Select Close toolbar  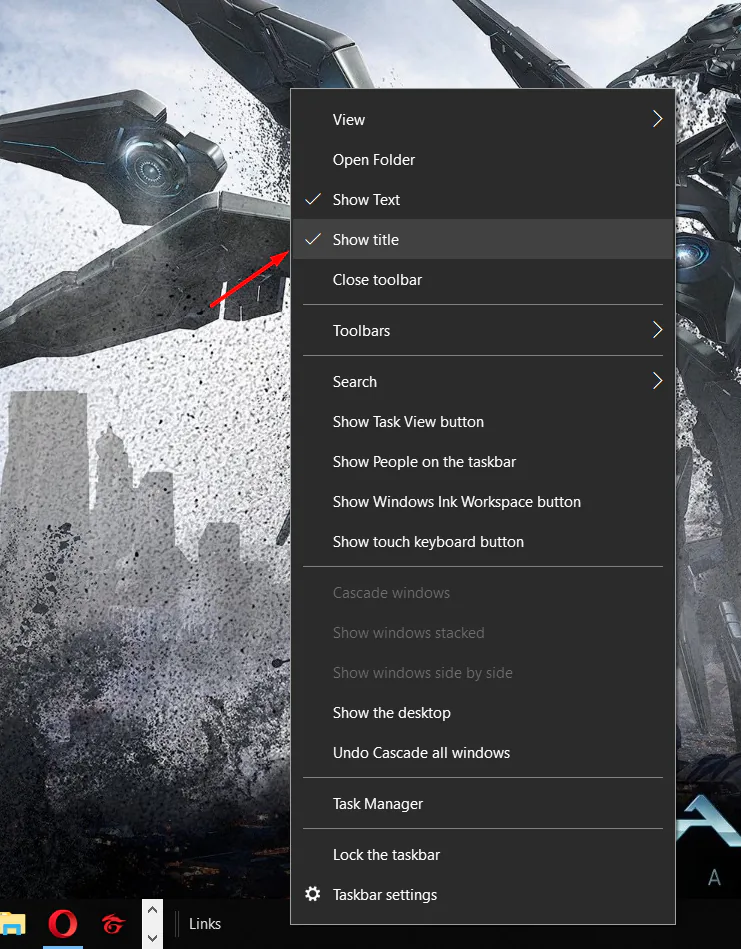coord(483,279)
